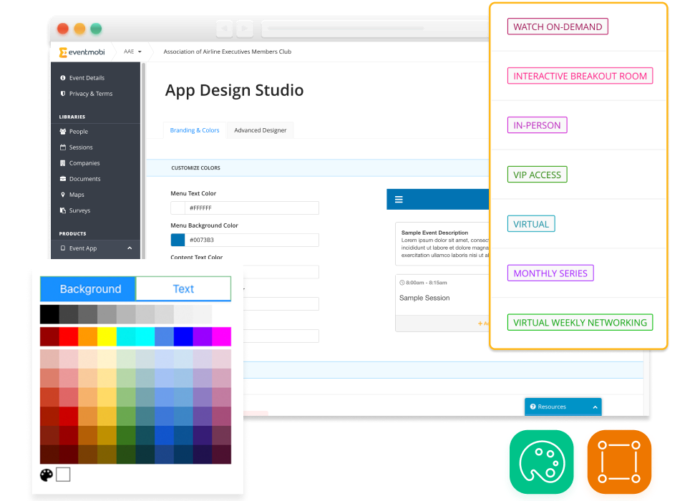Pick the bright red swatch
Screen dimensions: 700x501
pyautogui.click(x=69, y=337)
